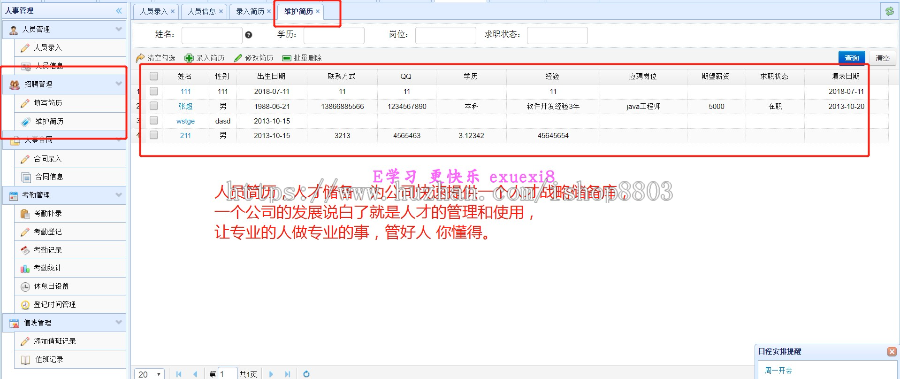
Task: Focus the 求职状态 job status input field
Action: click(x=557, y=36)
